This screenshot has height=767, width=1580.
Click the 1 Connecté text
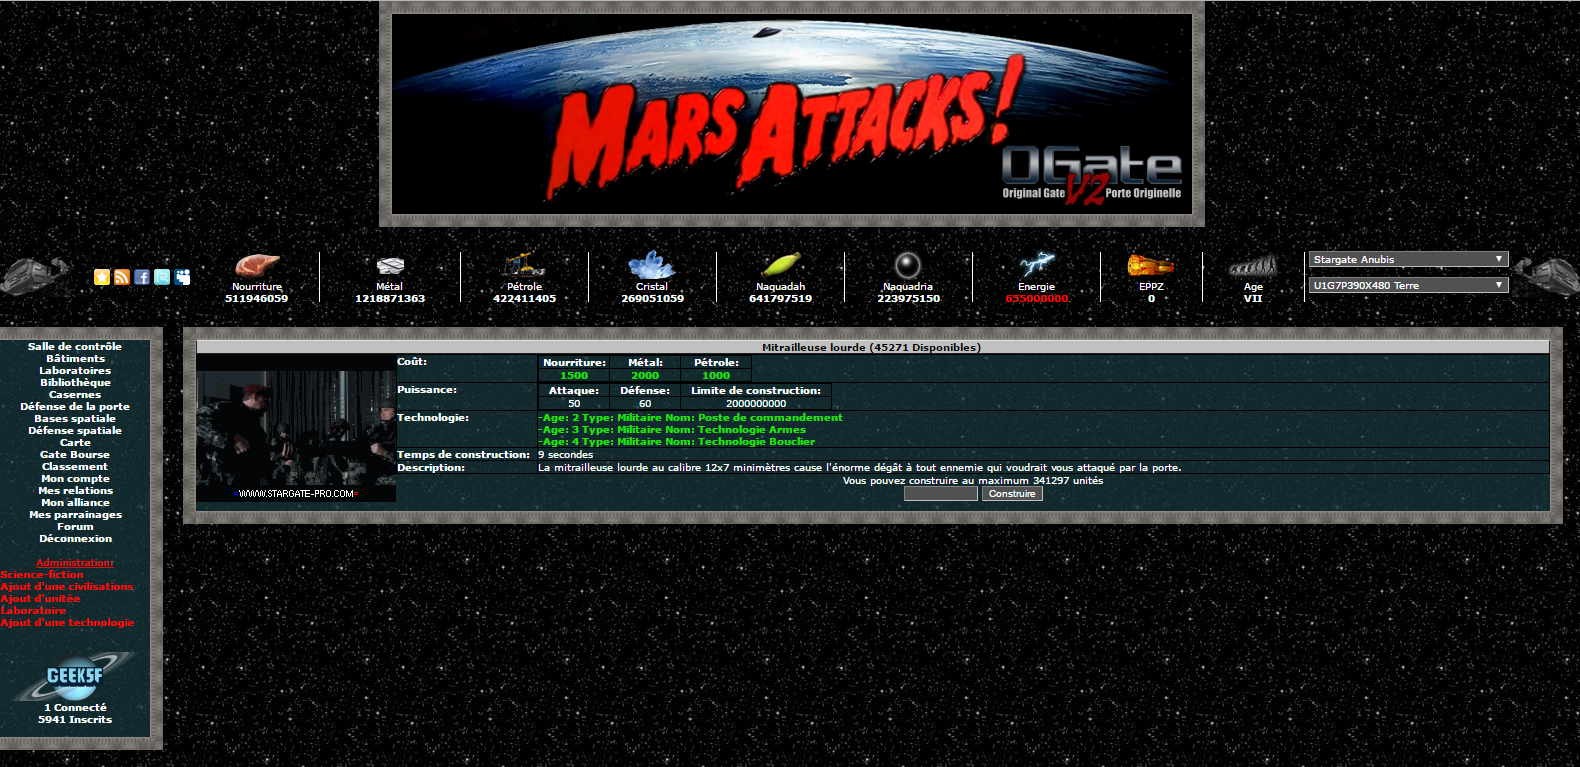(x=75, y=708)
